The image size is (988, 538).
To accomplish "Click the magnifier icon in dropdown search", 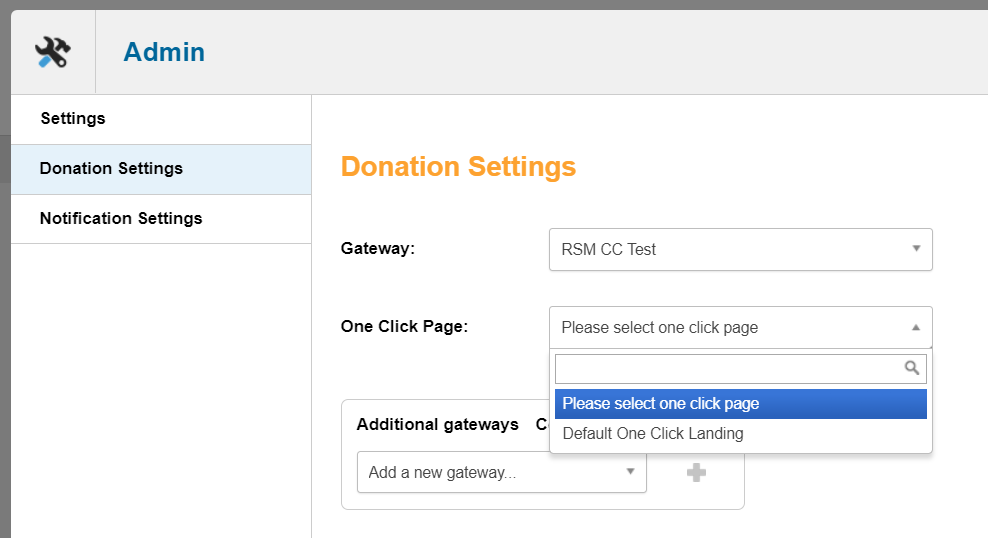I will point(912,368).
